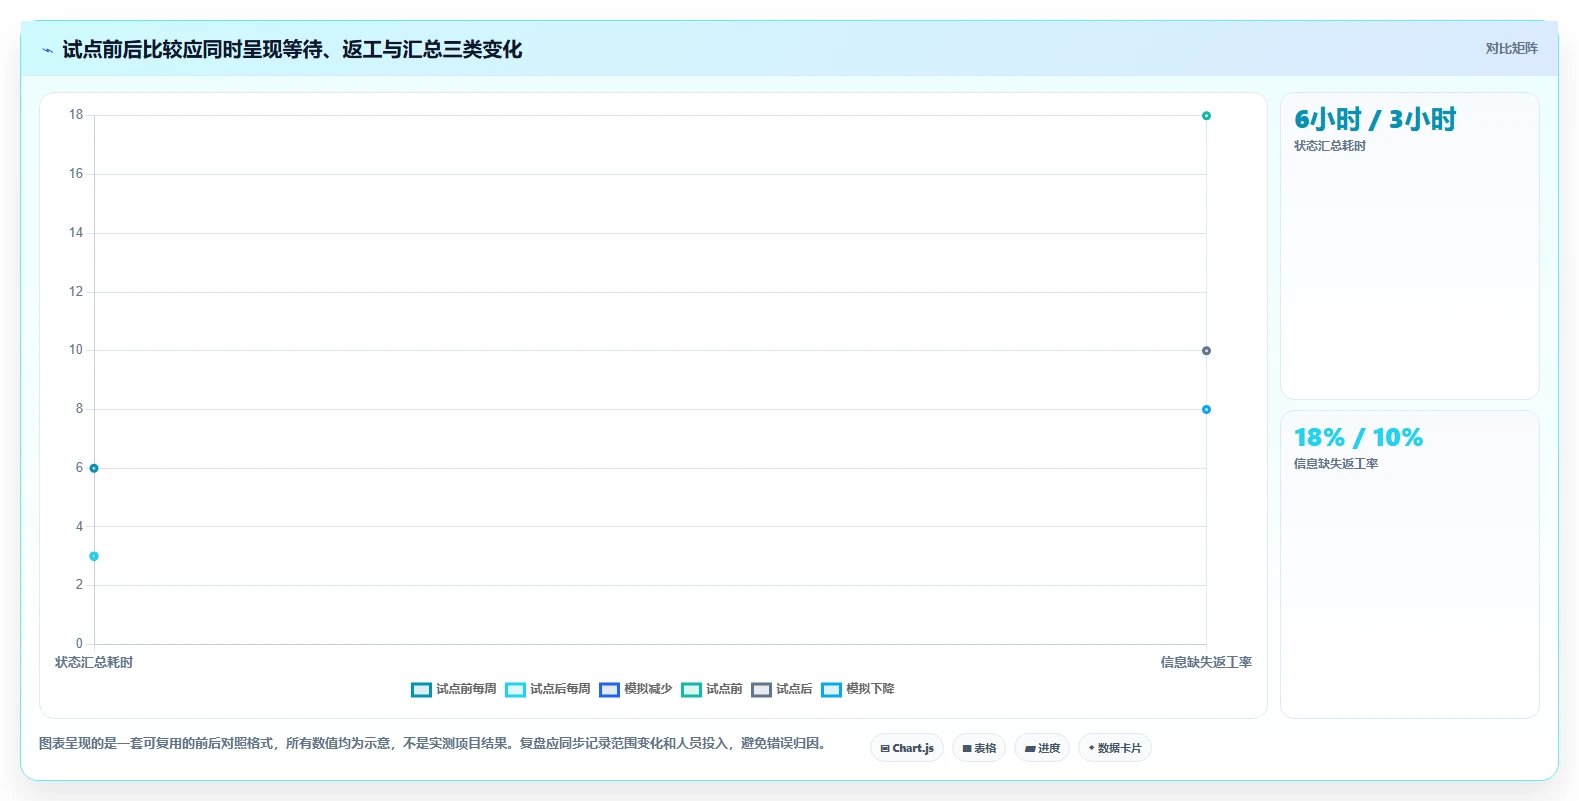
Task: Click the 状态汇总耗时 card caption
Action: click(x=1330, y=146)
